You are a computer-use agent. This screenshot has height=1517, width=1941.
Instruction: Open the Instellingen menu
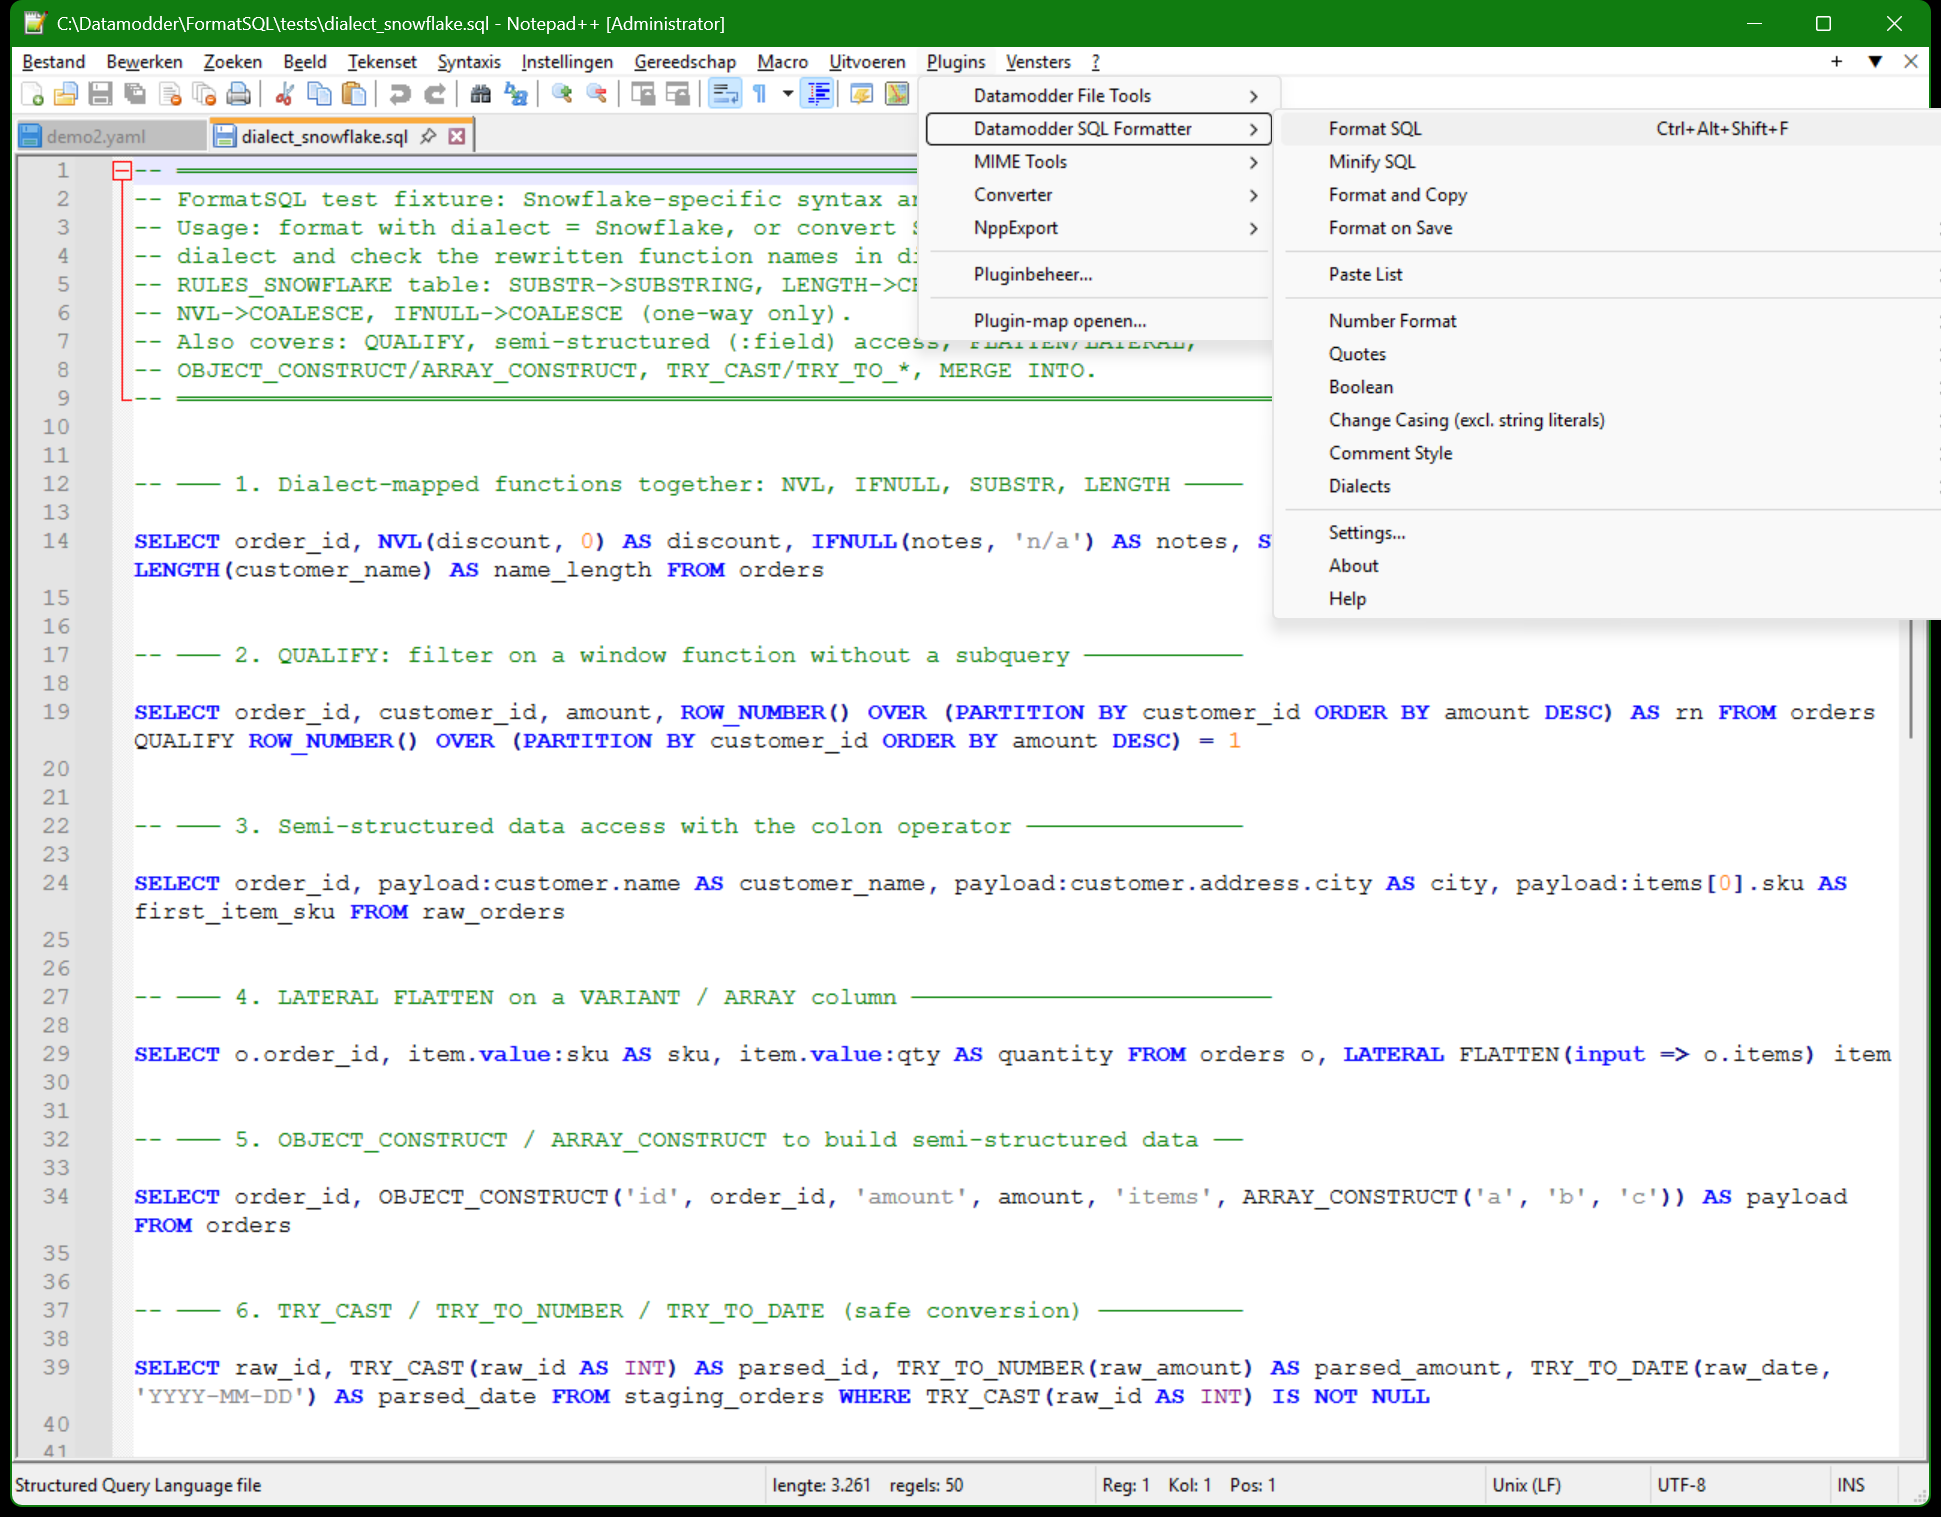coord(567,62)
